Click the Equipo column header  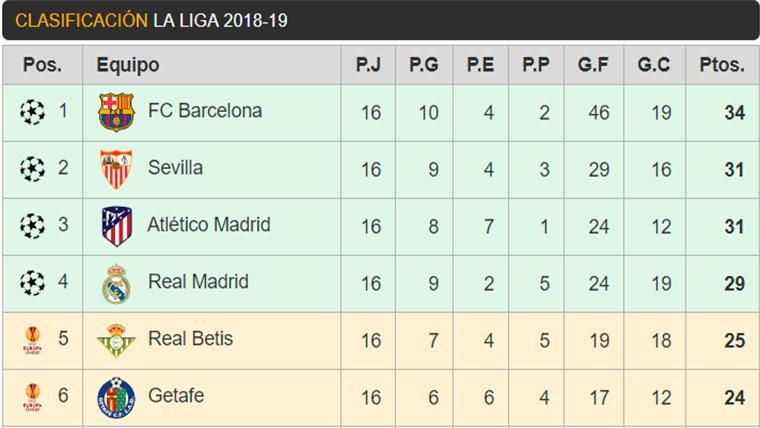[128, 65]
